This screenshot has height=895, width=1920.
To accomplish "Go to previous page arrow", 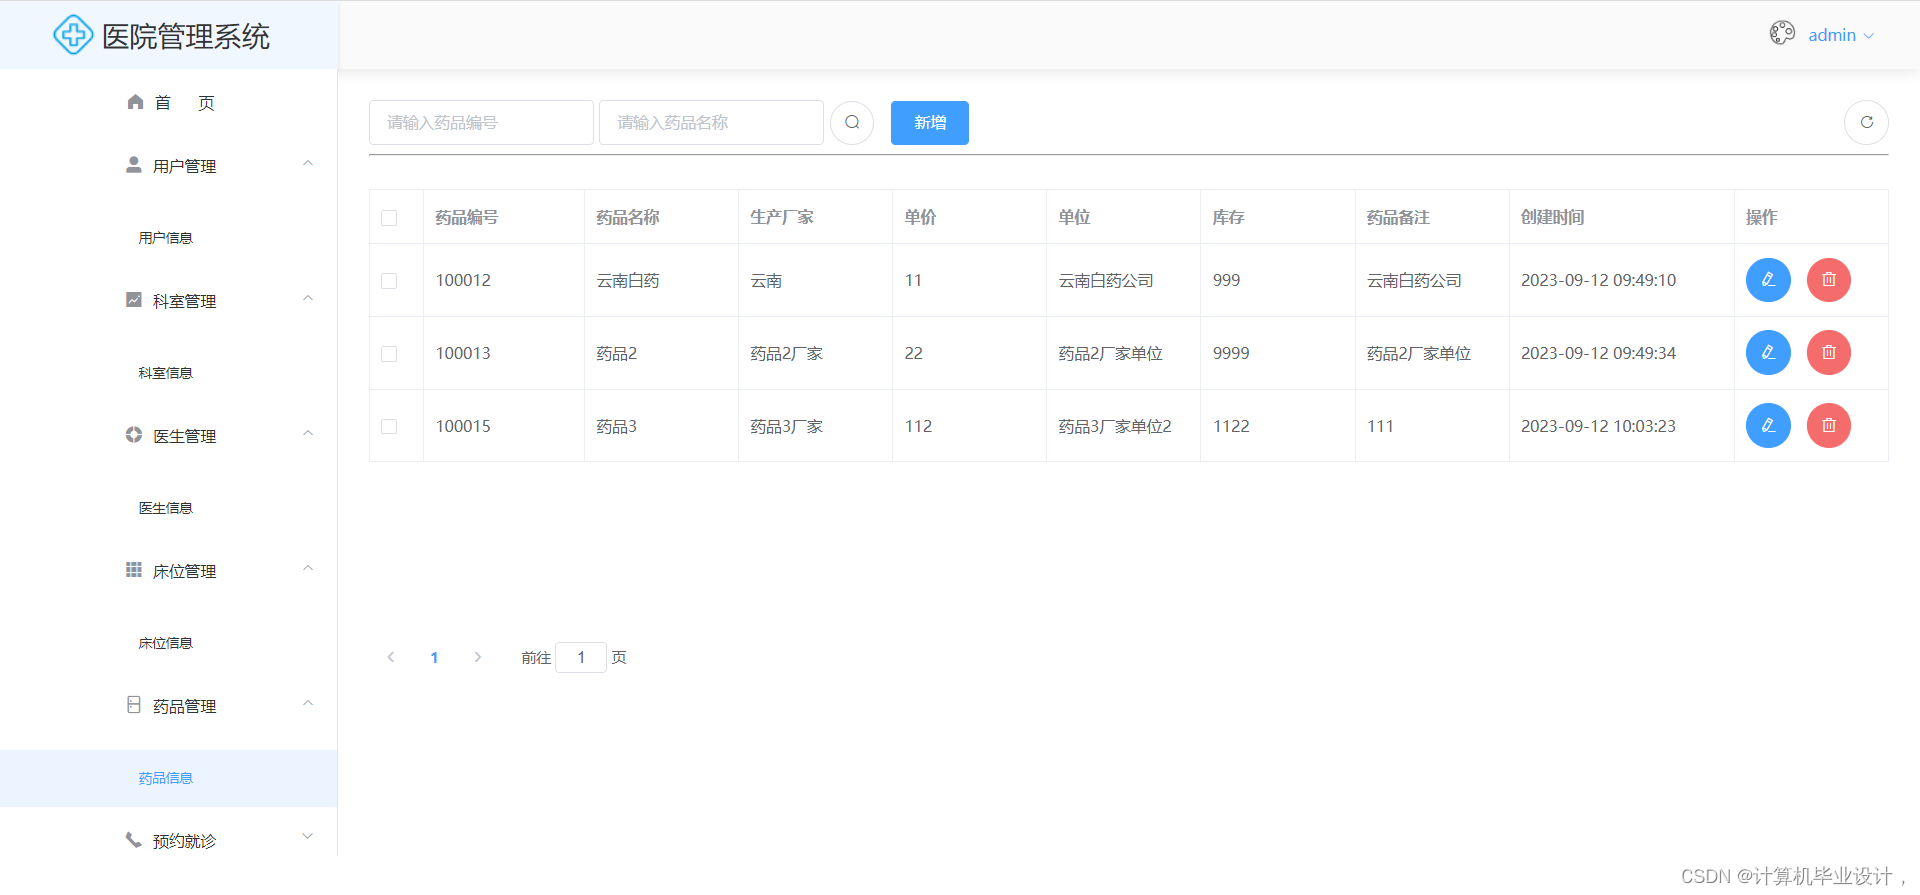I will pyautogui.click(x=391, y=657).
